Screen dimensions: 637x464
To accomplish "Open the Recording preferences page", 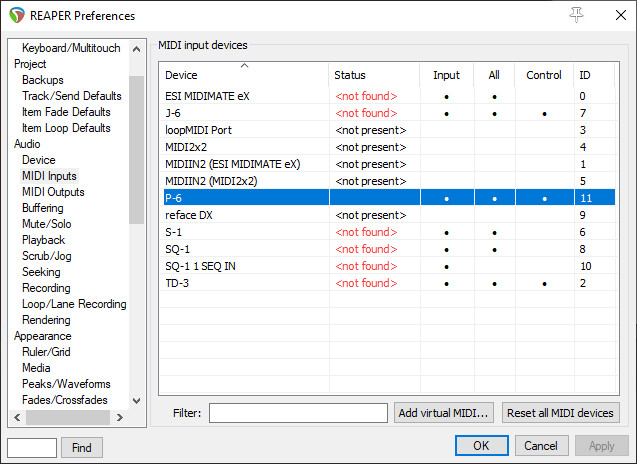I will tap(46, 288).
